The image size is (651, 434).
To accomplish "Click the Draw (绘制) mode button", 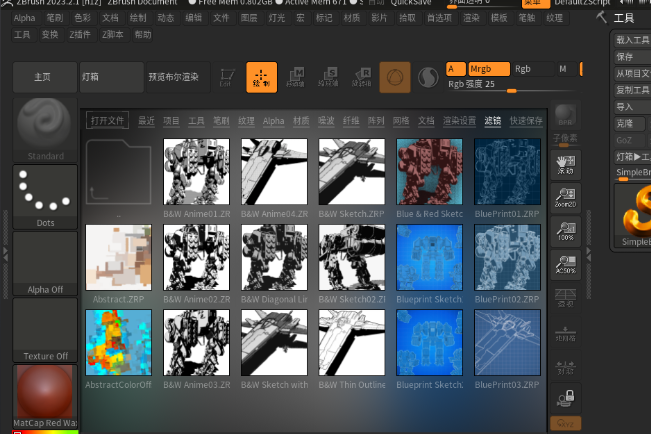I will [x=262, y=76].
